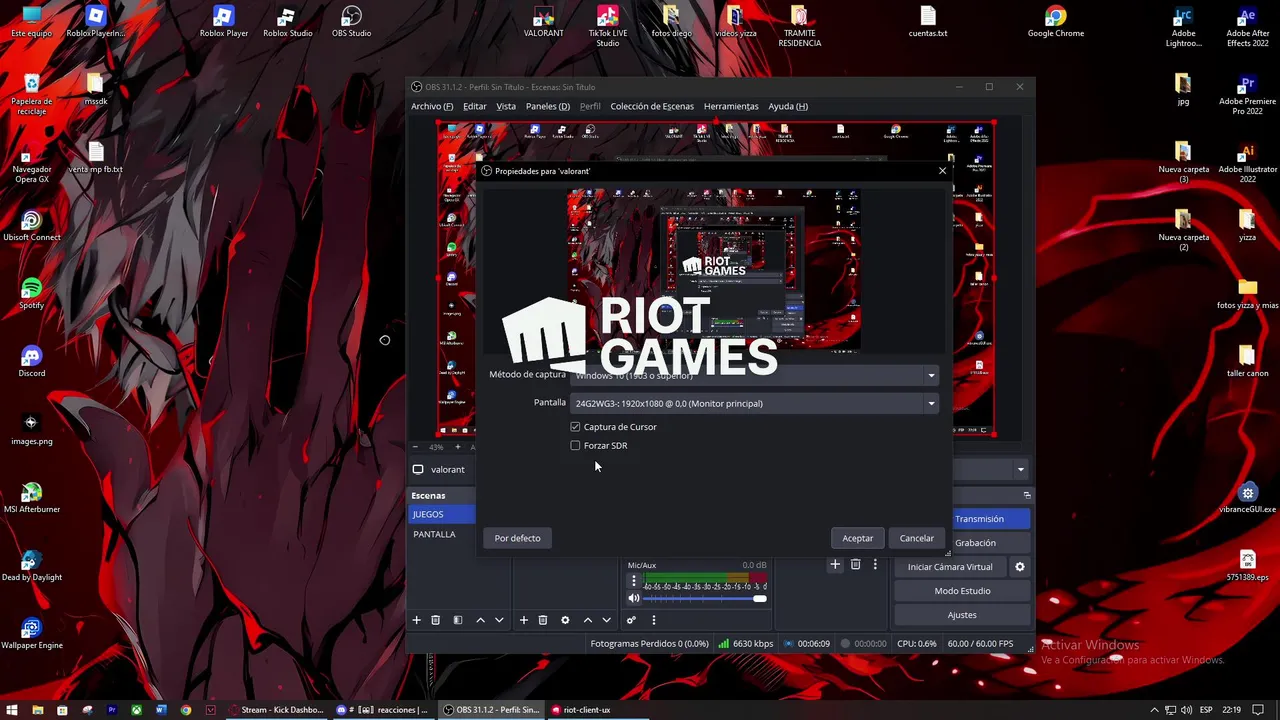Open MSI Afterburner desktop icon
The image size is (1280, 720).
pos(31,498)
